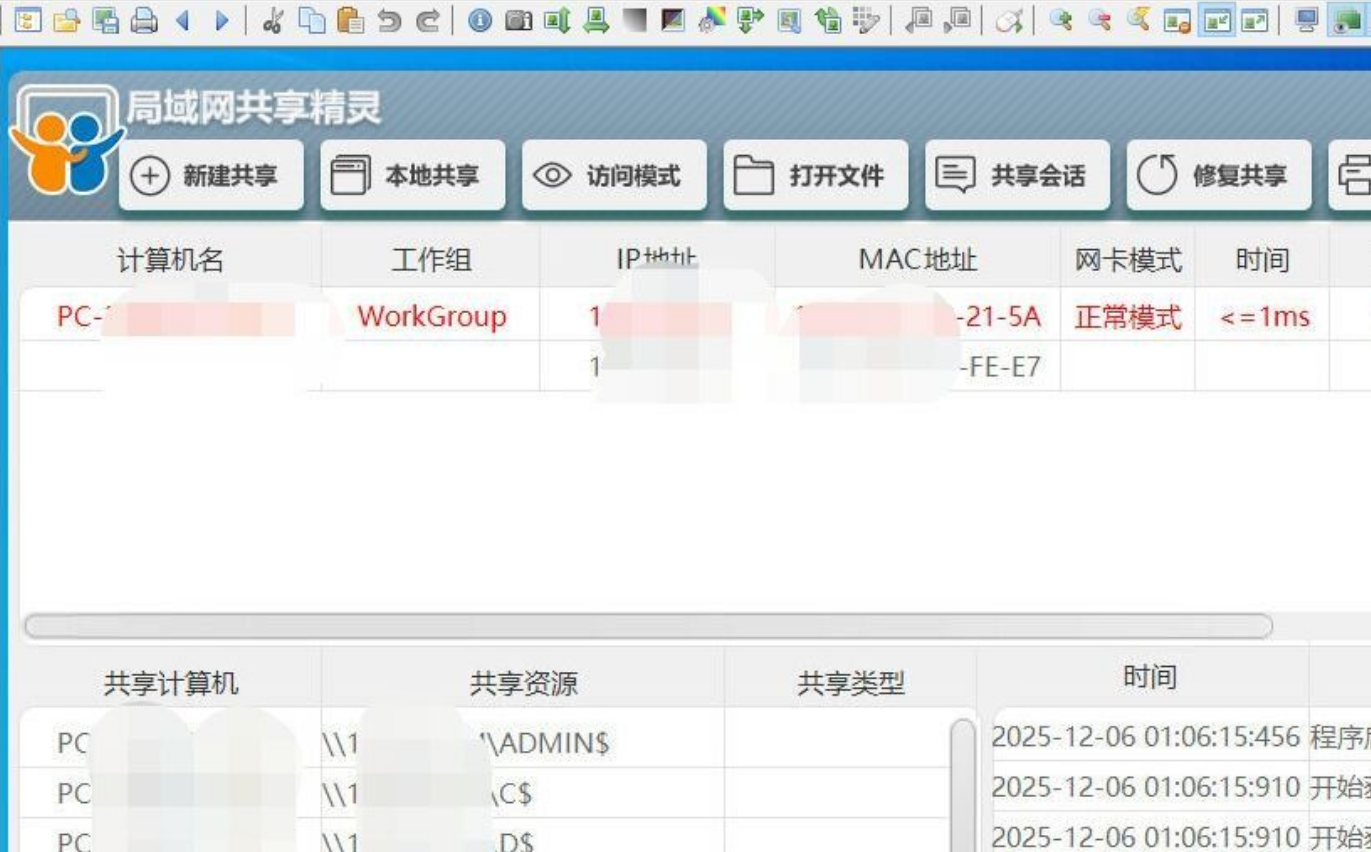1371x852 pixels.
Task: Click the 新建共享 (new share) button
Action: coord(212,173)
